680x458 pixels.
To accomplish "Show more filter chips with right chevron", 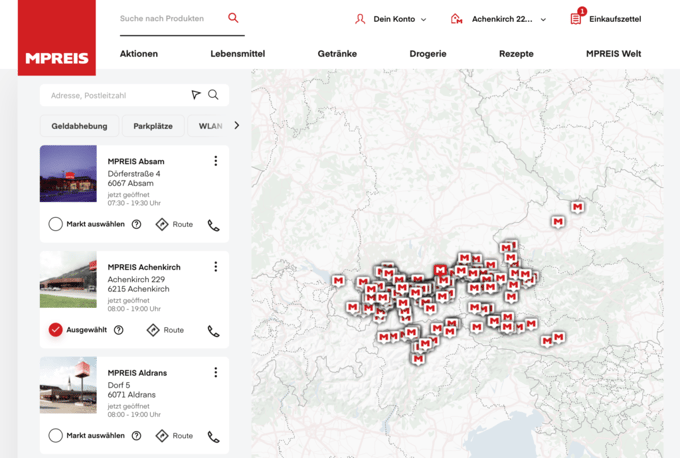I will [x=236, y=125].
